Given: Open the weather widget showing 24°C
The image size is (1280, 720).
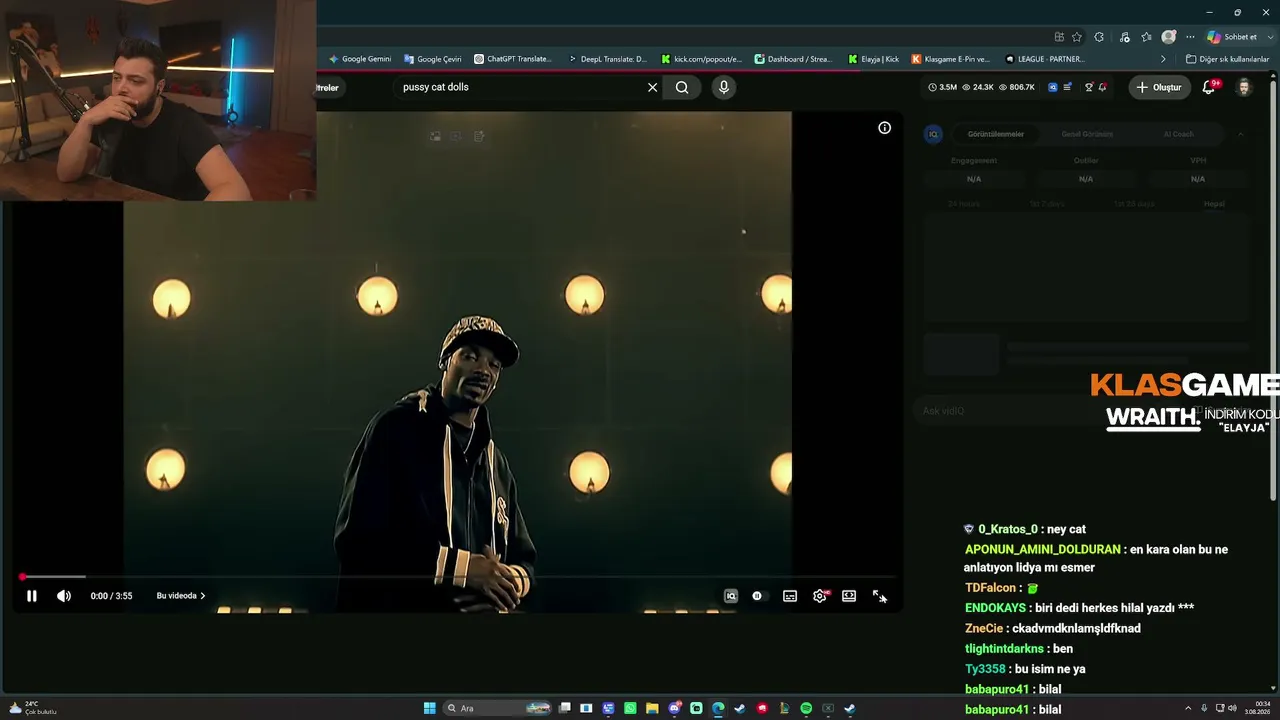Looking at the screenshot, I should [x=33, y=708].
